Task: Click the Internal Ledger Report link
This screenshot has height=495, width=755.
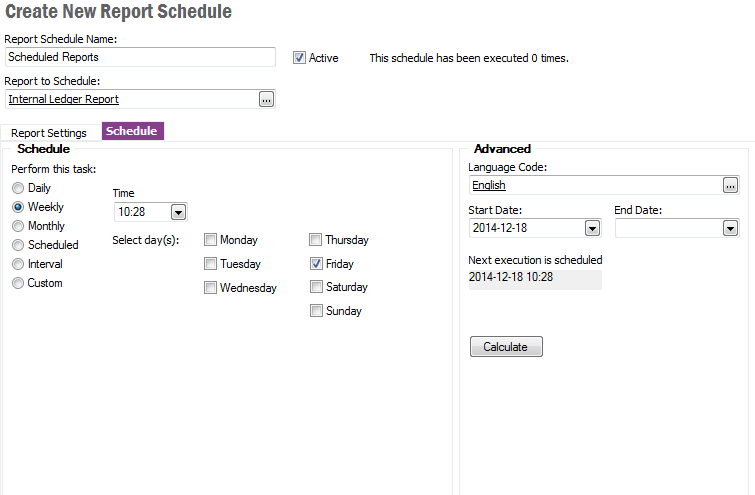Action: (64, 99)
